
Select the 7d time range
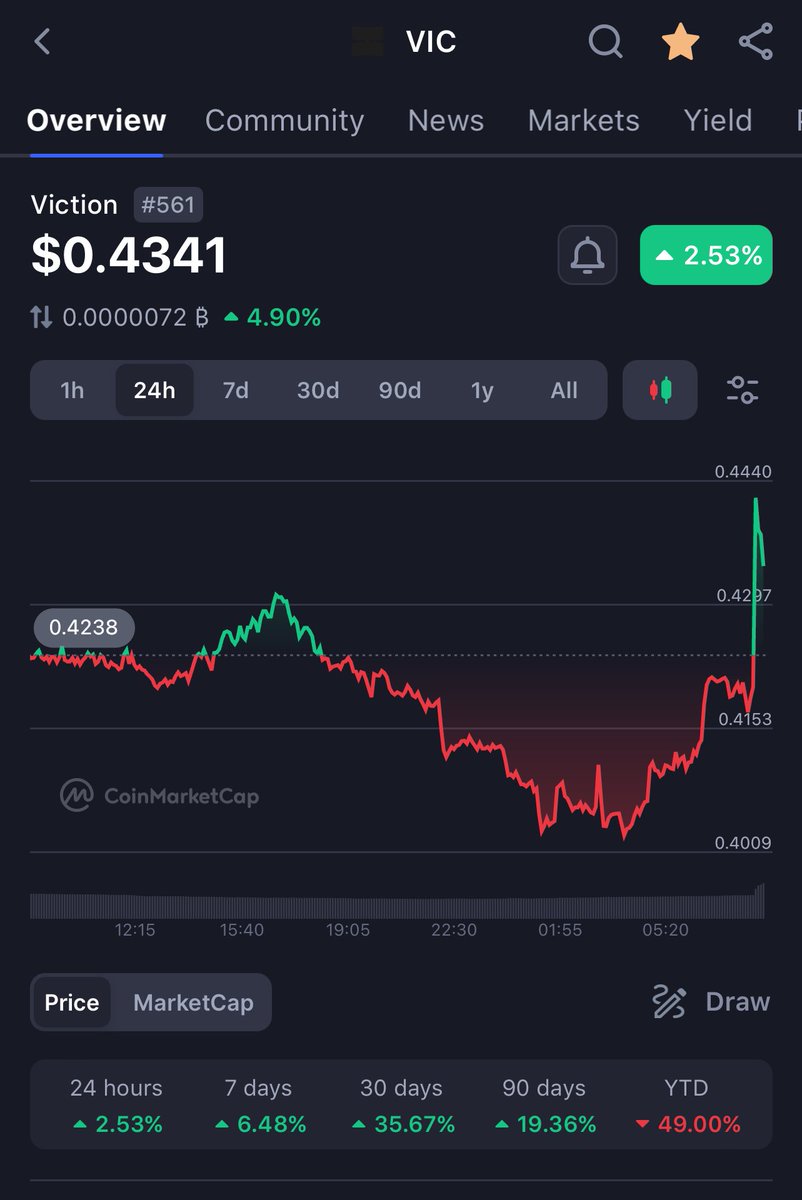(x=236, y=390)
